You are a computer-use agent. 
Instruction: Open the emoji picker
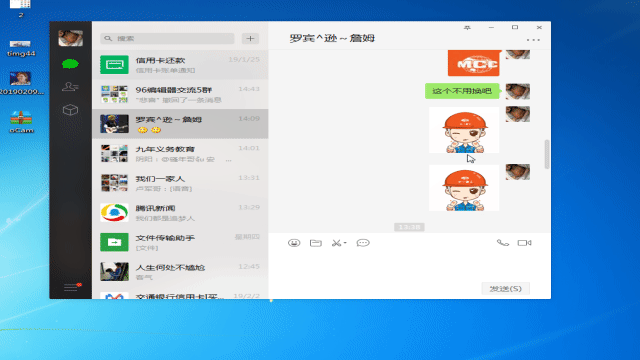coord(294,243)
